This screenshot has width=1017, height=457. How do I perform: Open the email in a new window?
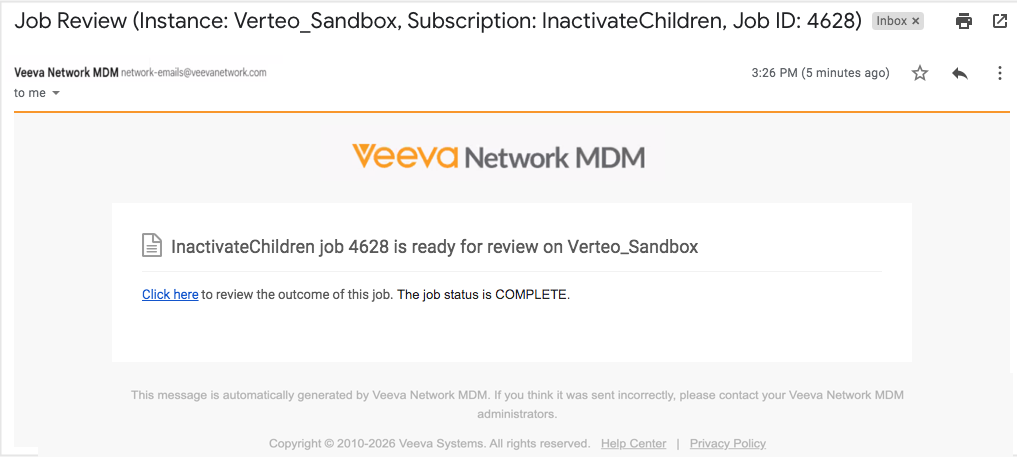[999, 21]
